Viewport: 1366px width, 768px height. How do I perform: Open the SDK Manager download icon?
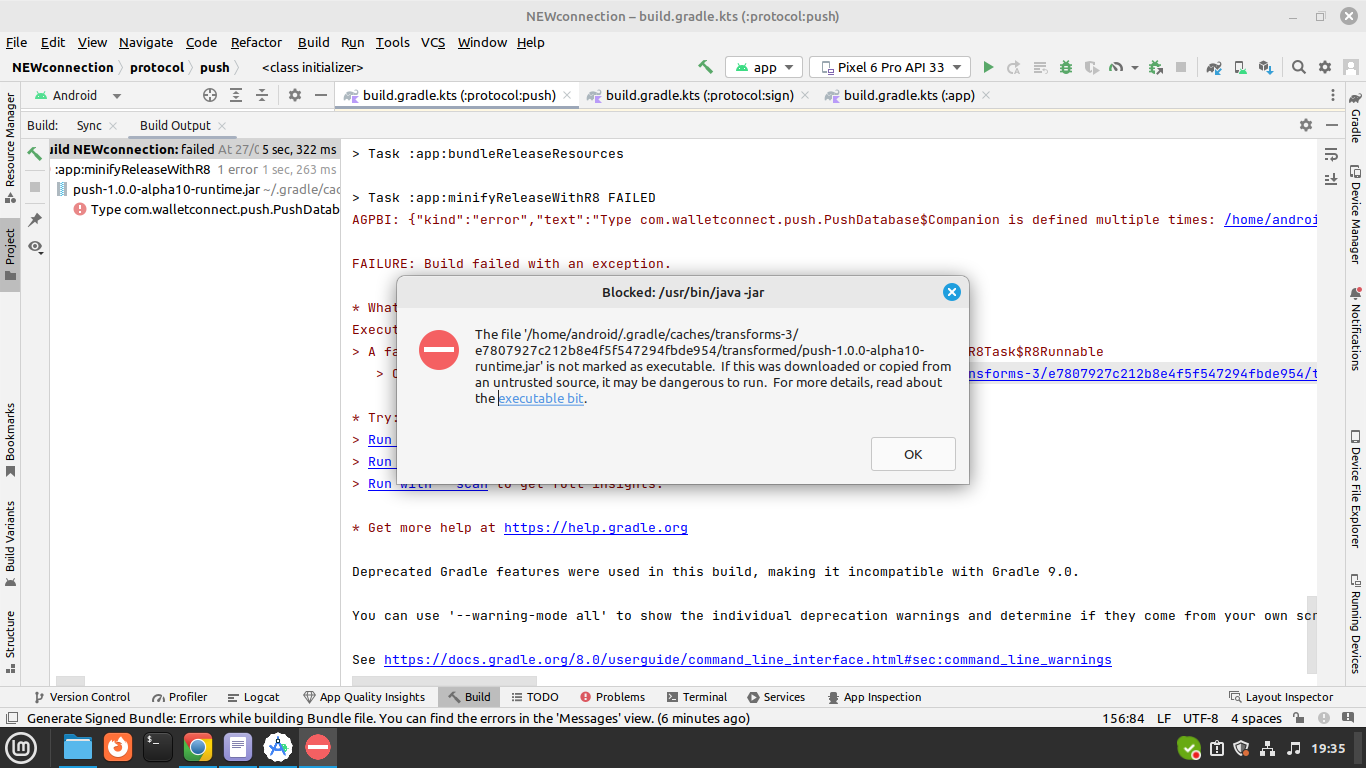1267,67
